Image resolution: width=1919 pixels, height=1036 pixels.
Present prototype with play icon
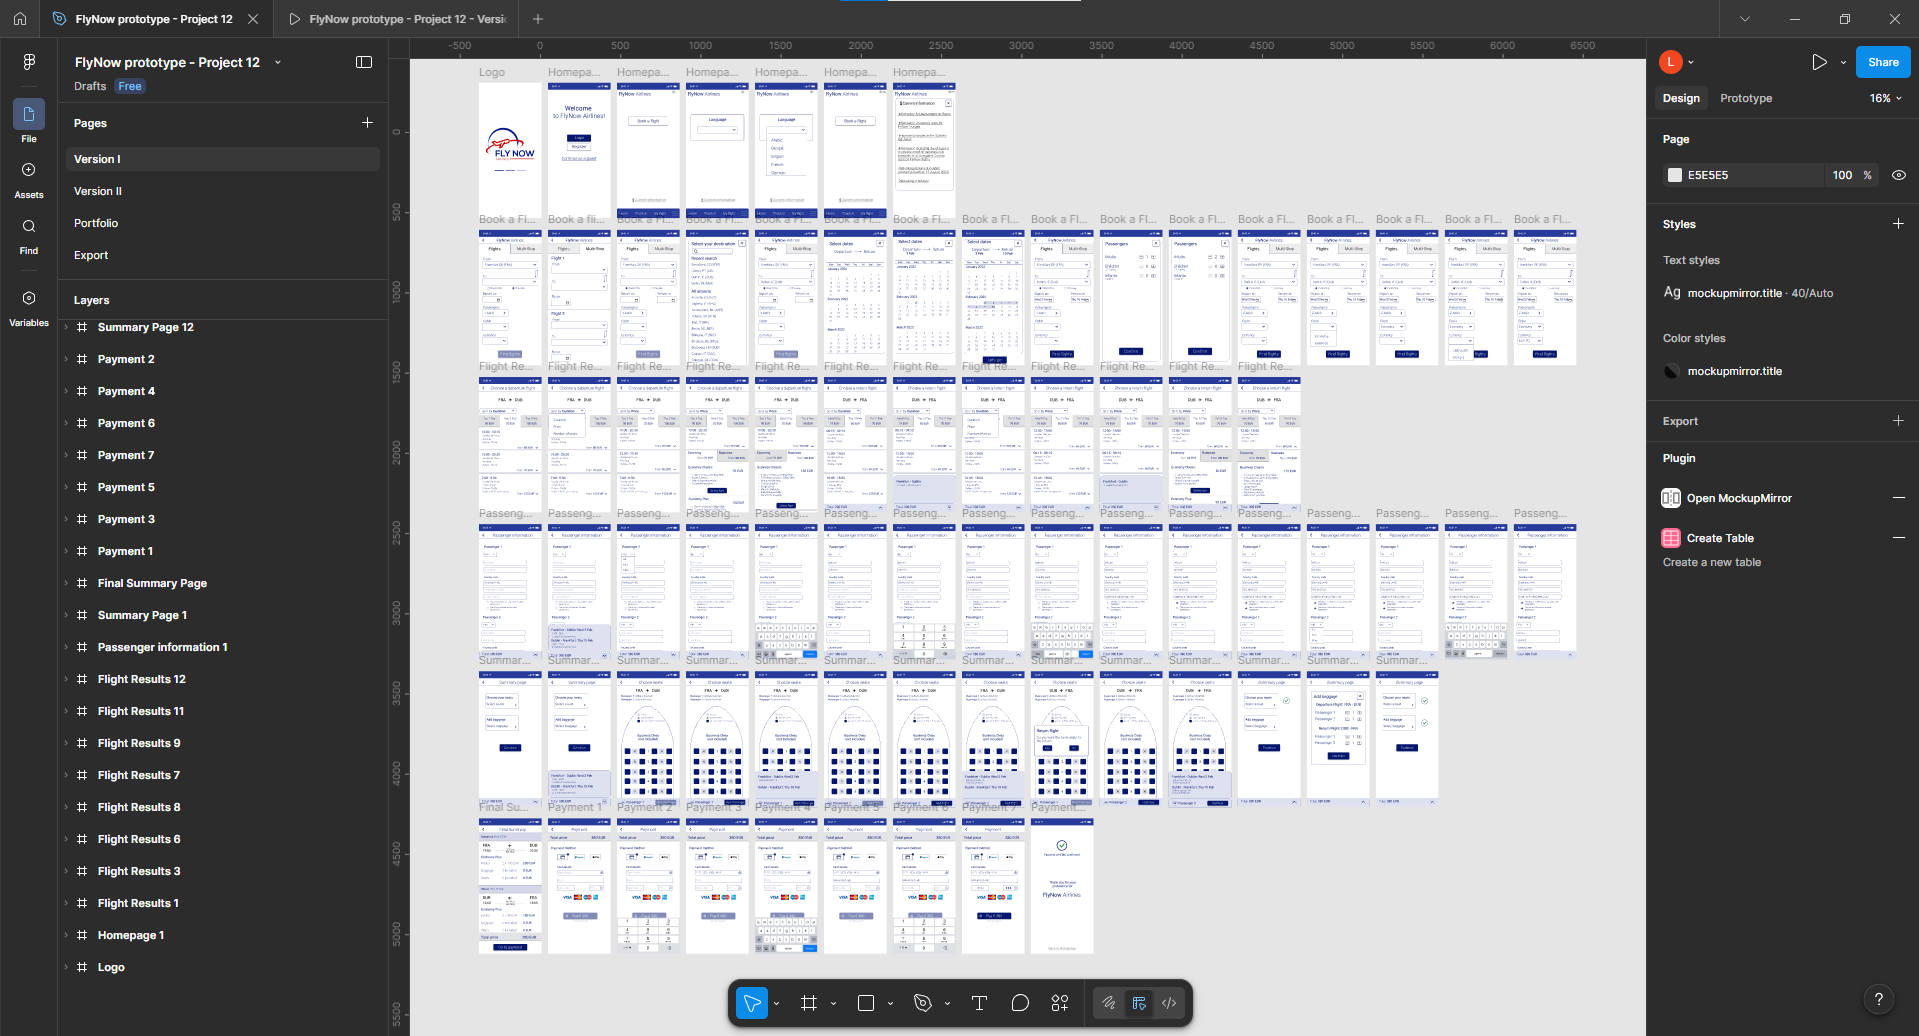click(1819, 62)
